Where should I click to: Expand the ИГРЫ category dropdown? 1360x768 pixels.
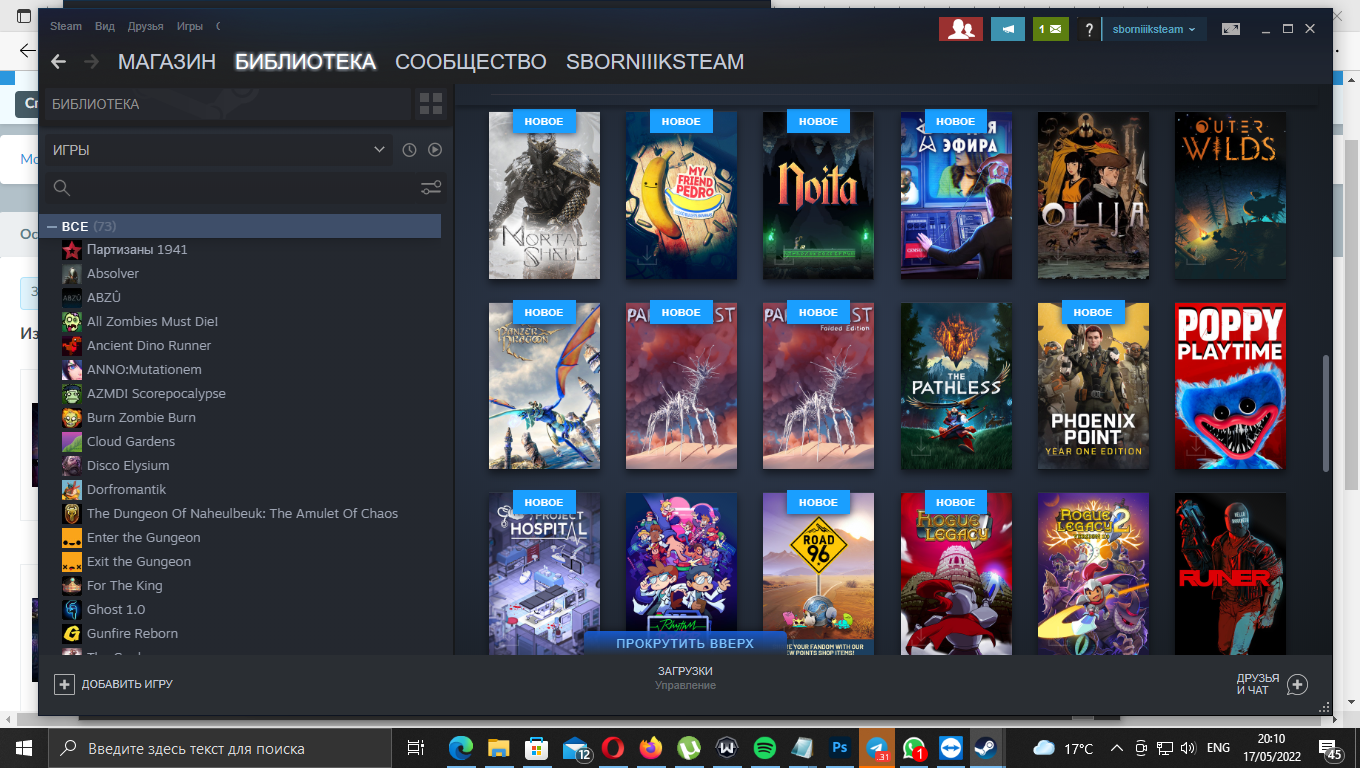pos(379,150)
